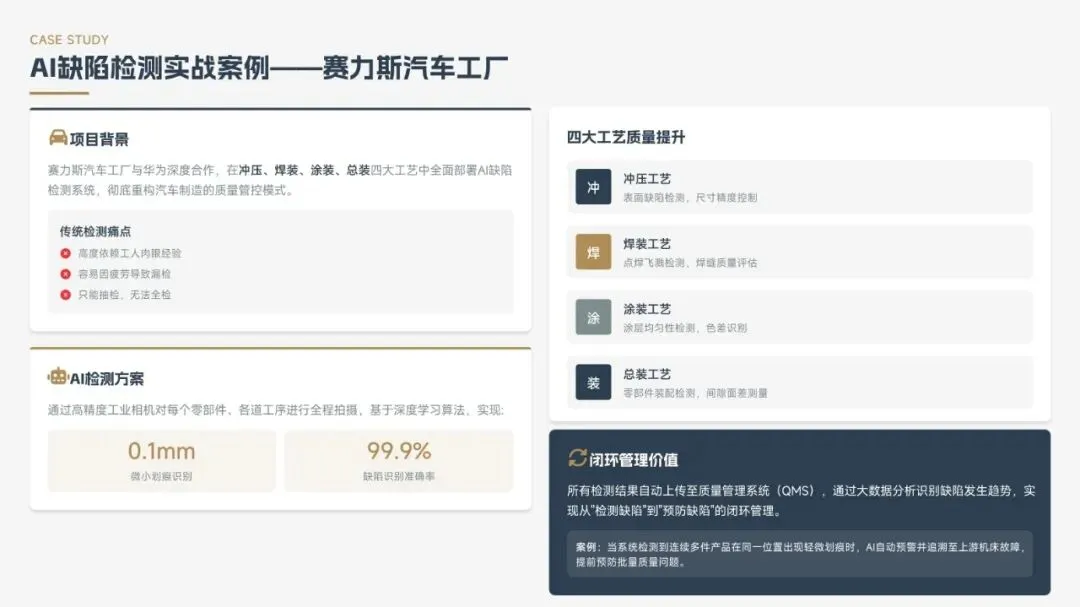
Task: Click the text 点焊飞溅检测, 焊缝质量评估
Action: (690, 263)
